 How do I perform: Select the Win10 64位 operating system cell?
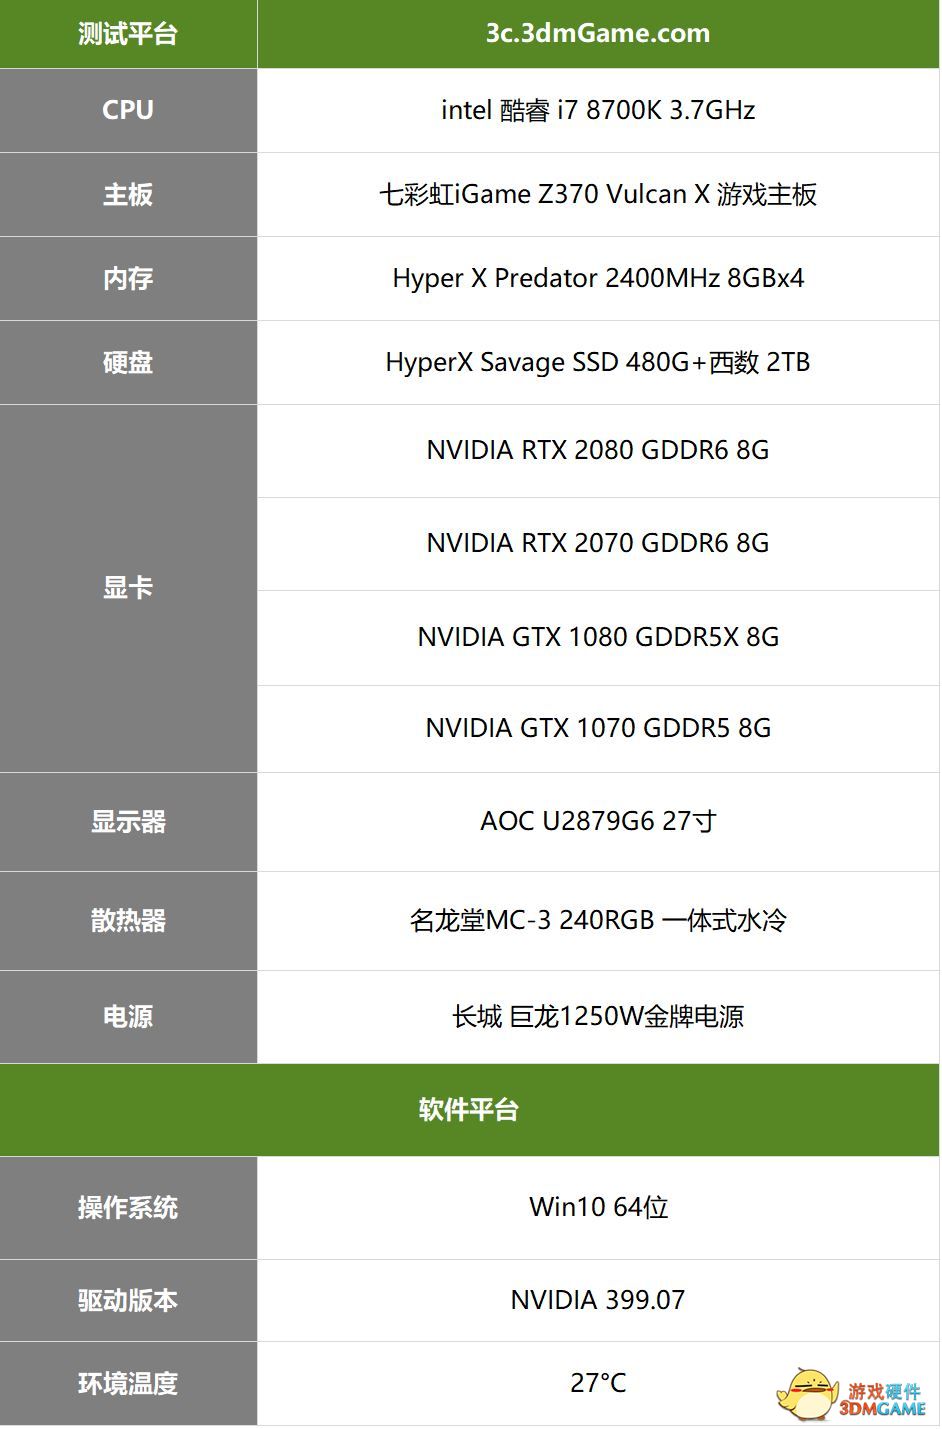tap(598, 1207)
